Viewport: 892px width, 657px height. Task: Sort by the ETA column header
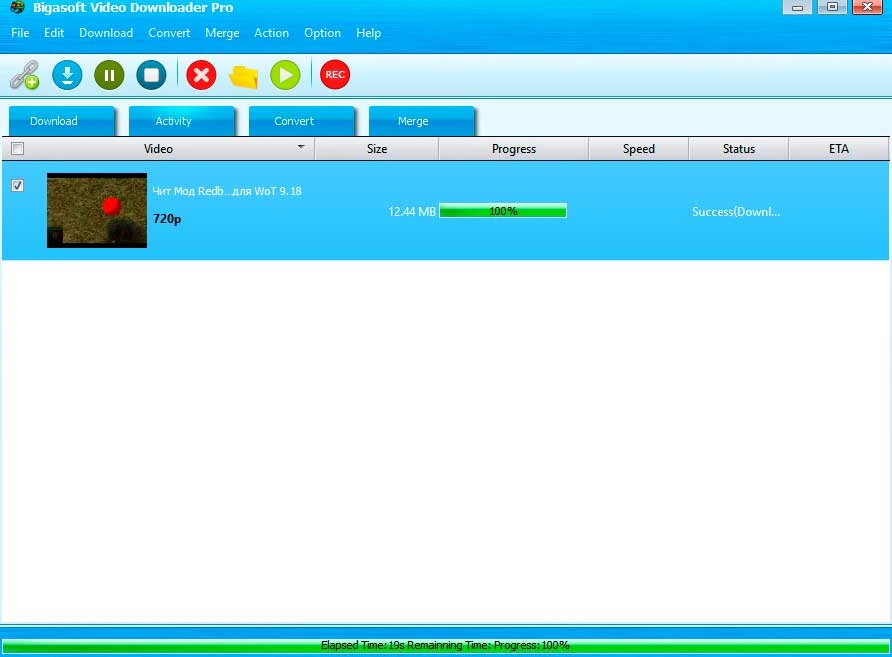click(x=839, y=149)
